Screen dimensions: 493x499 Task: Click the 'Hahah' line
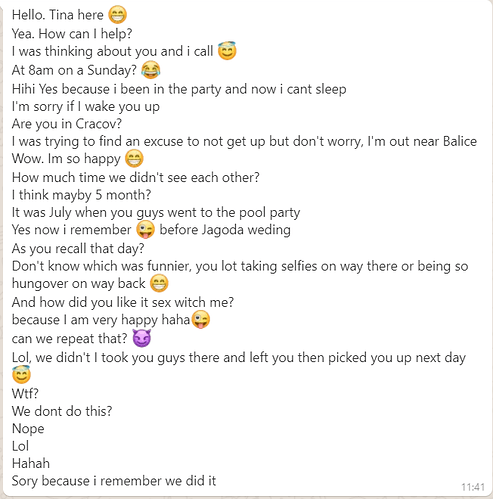point(31,463)
